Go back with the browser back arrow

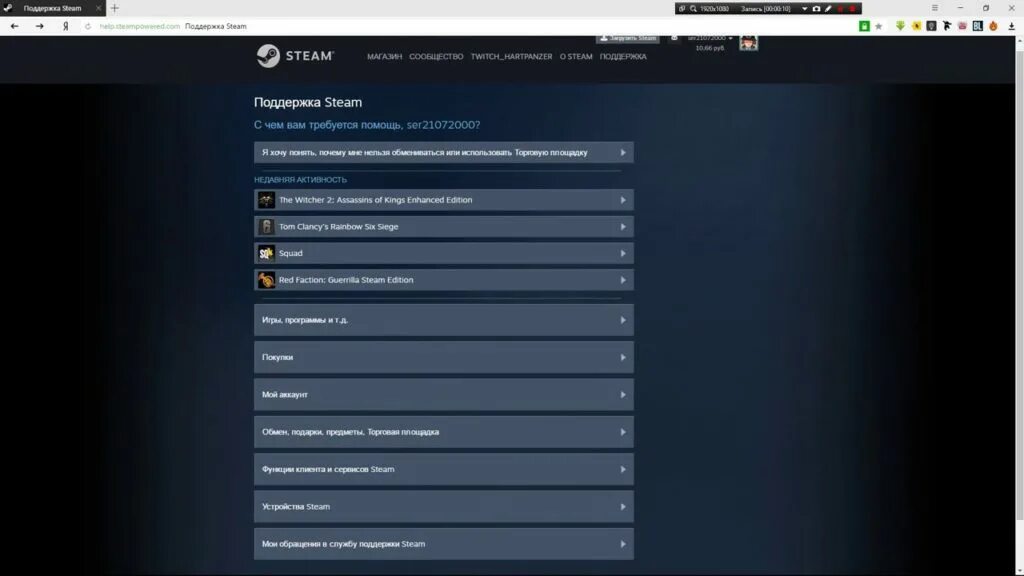(x=14, y=26)
